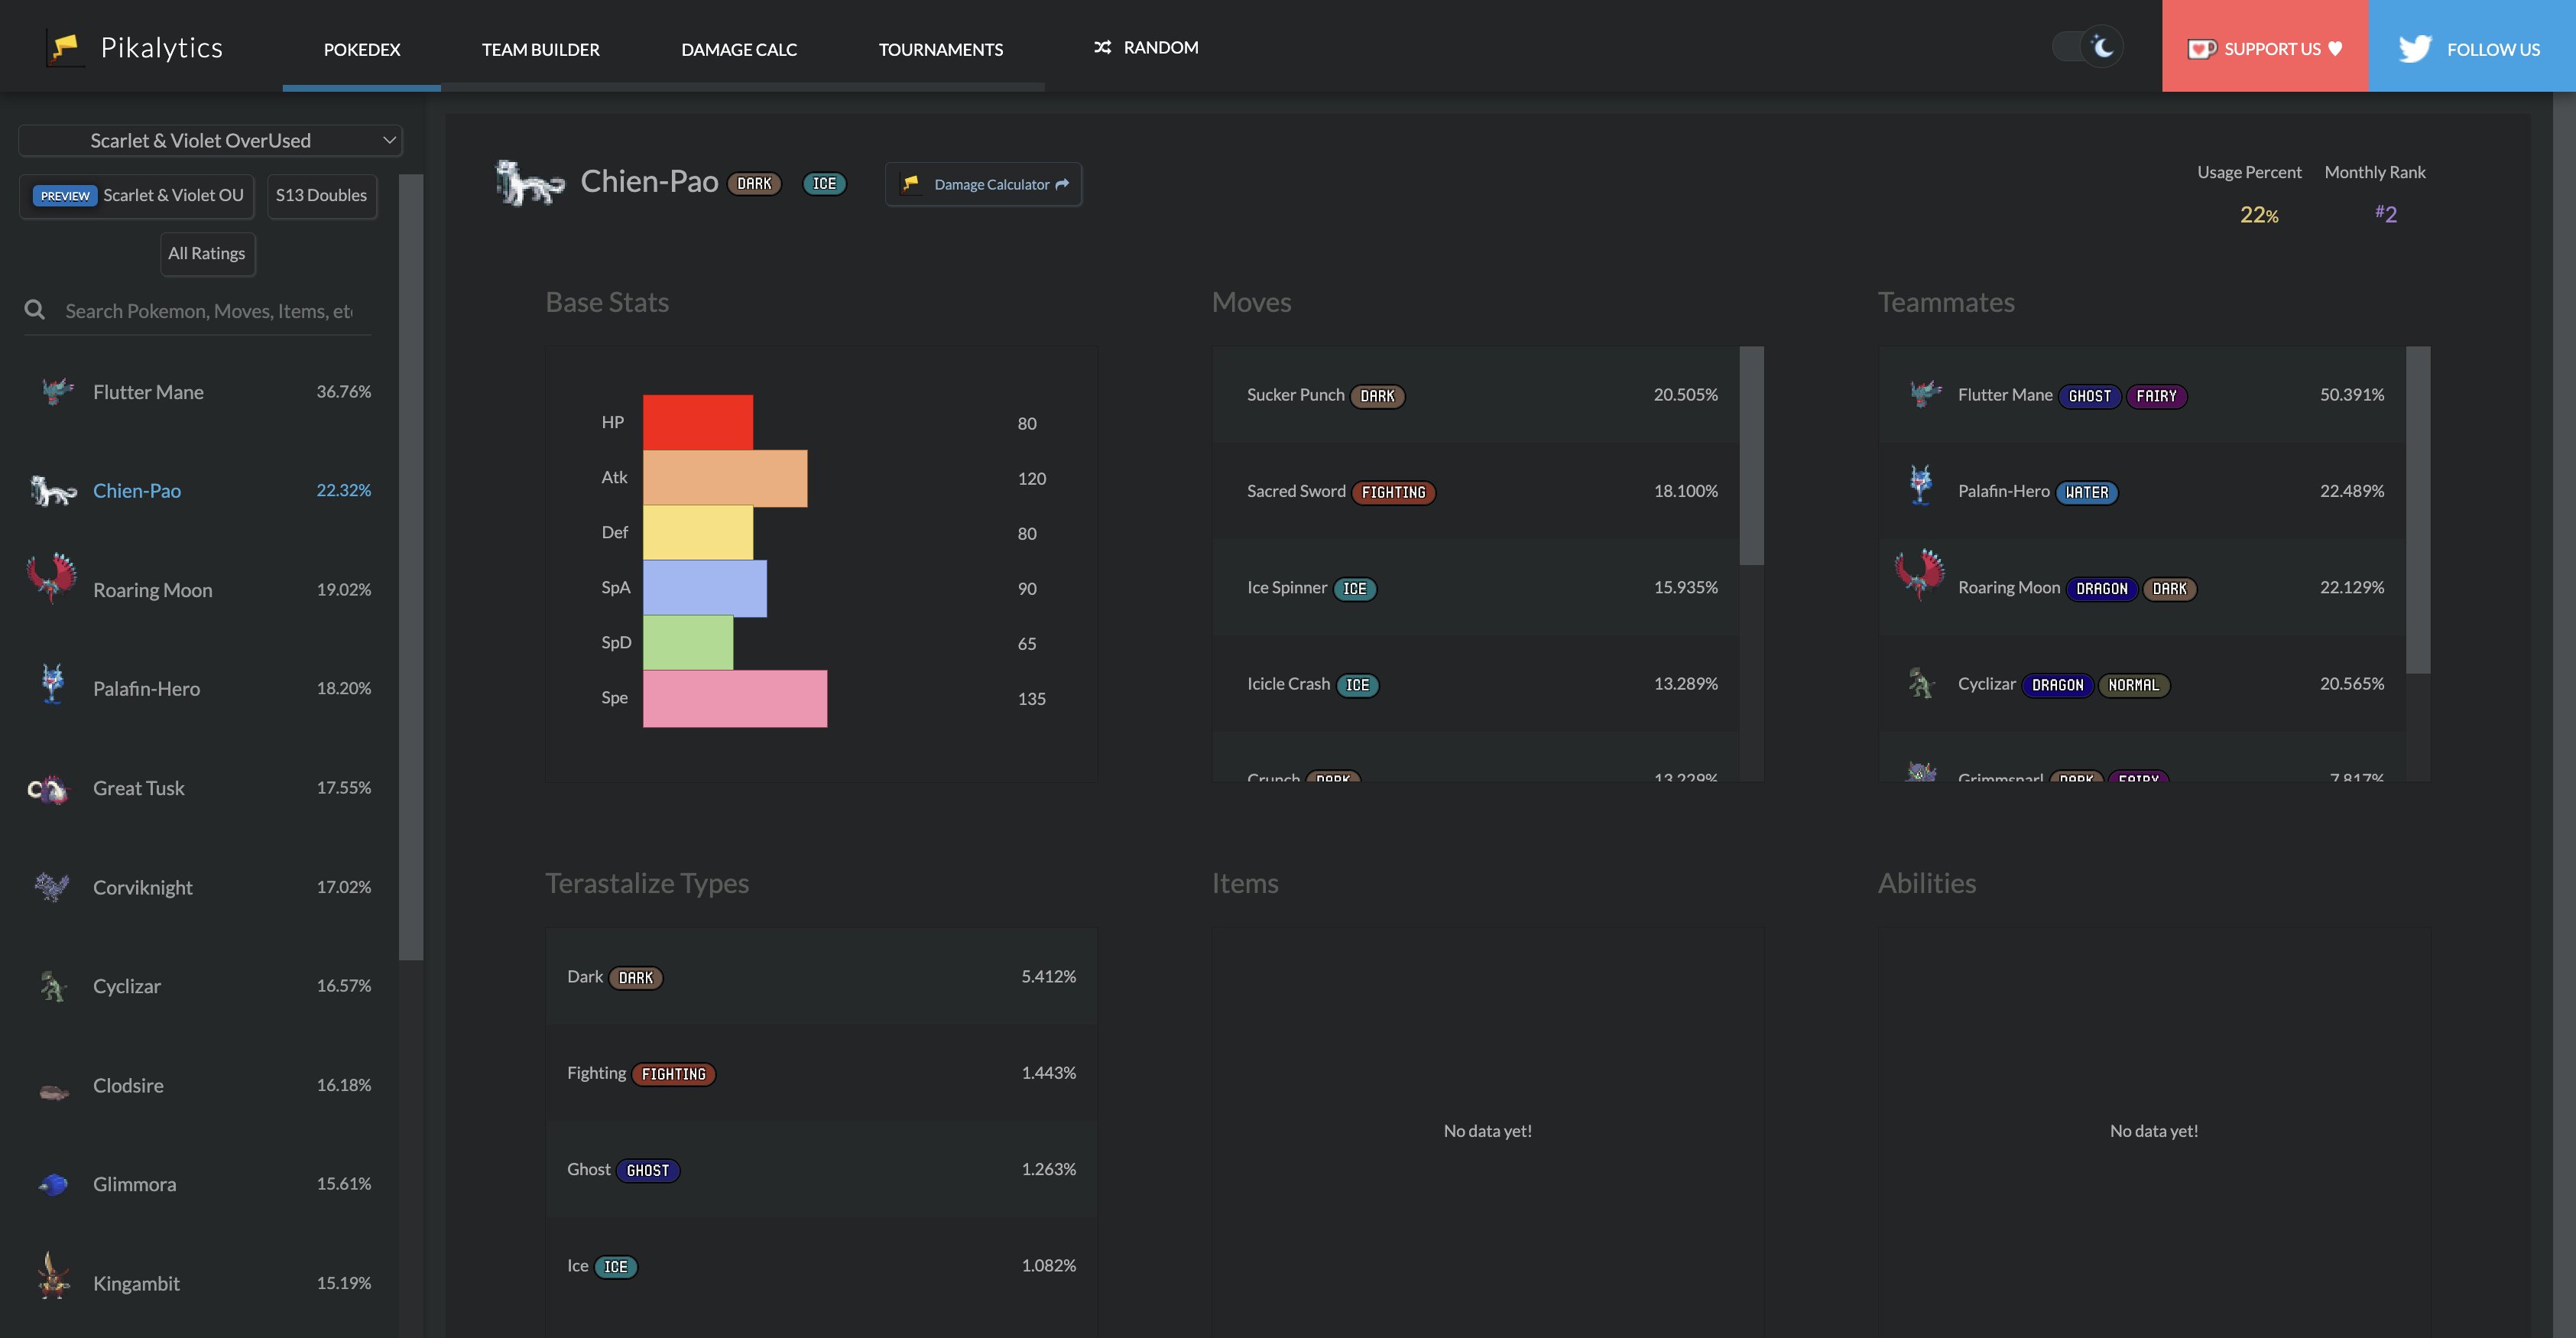Open the POKEDEX tab

[362, 49]
